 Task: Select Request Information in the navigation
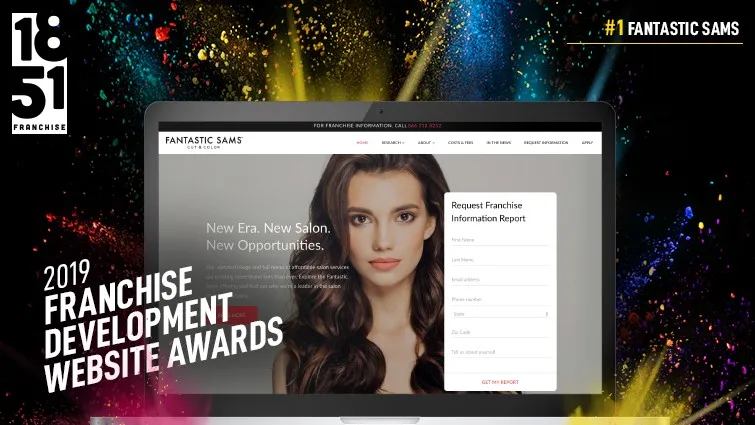[x=546, y=143]
